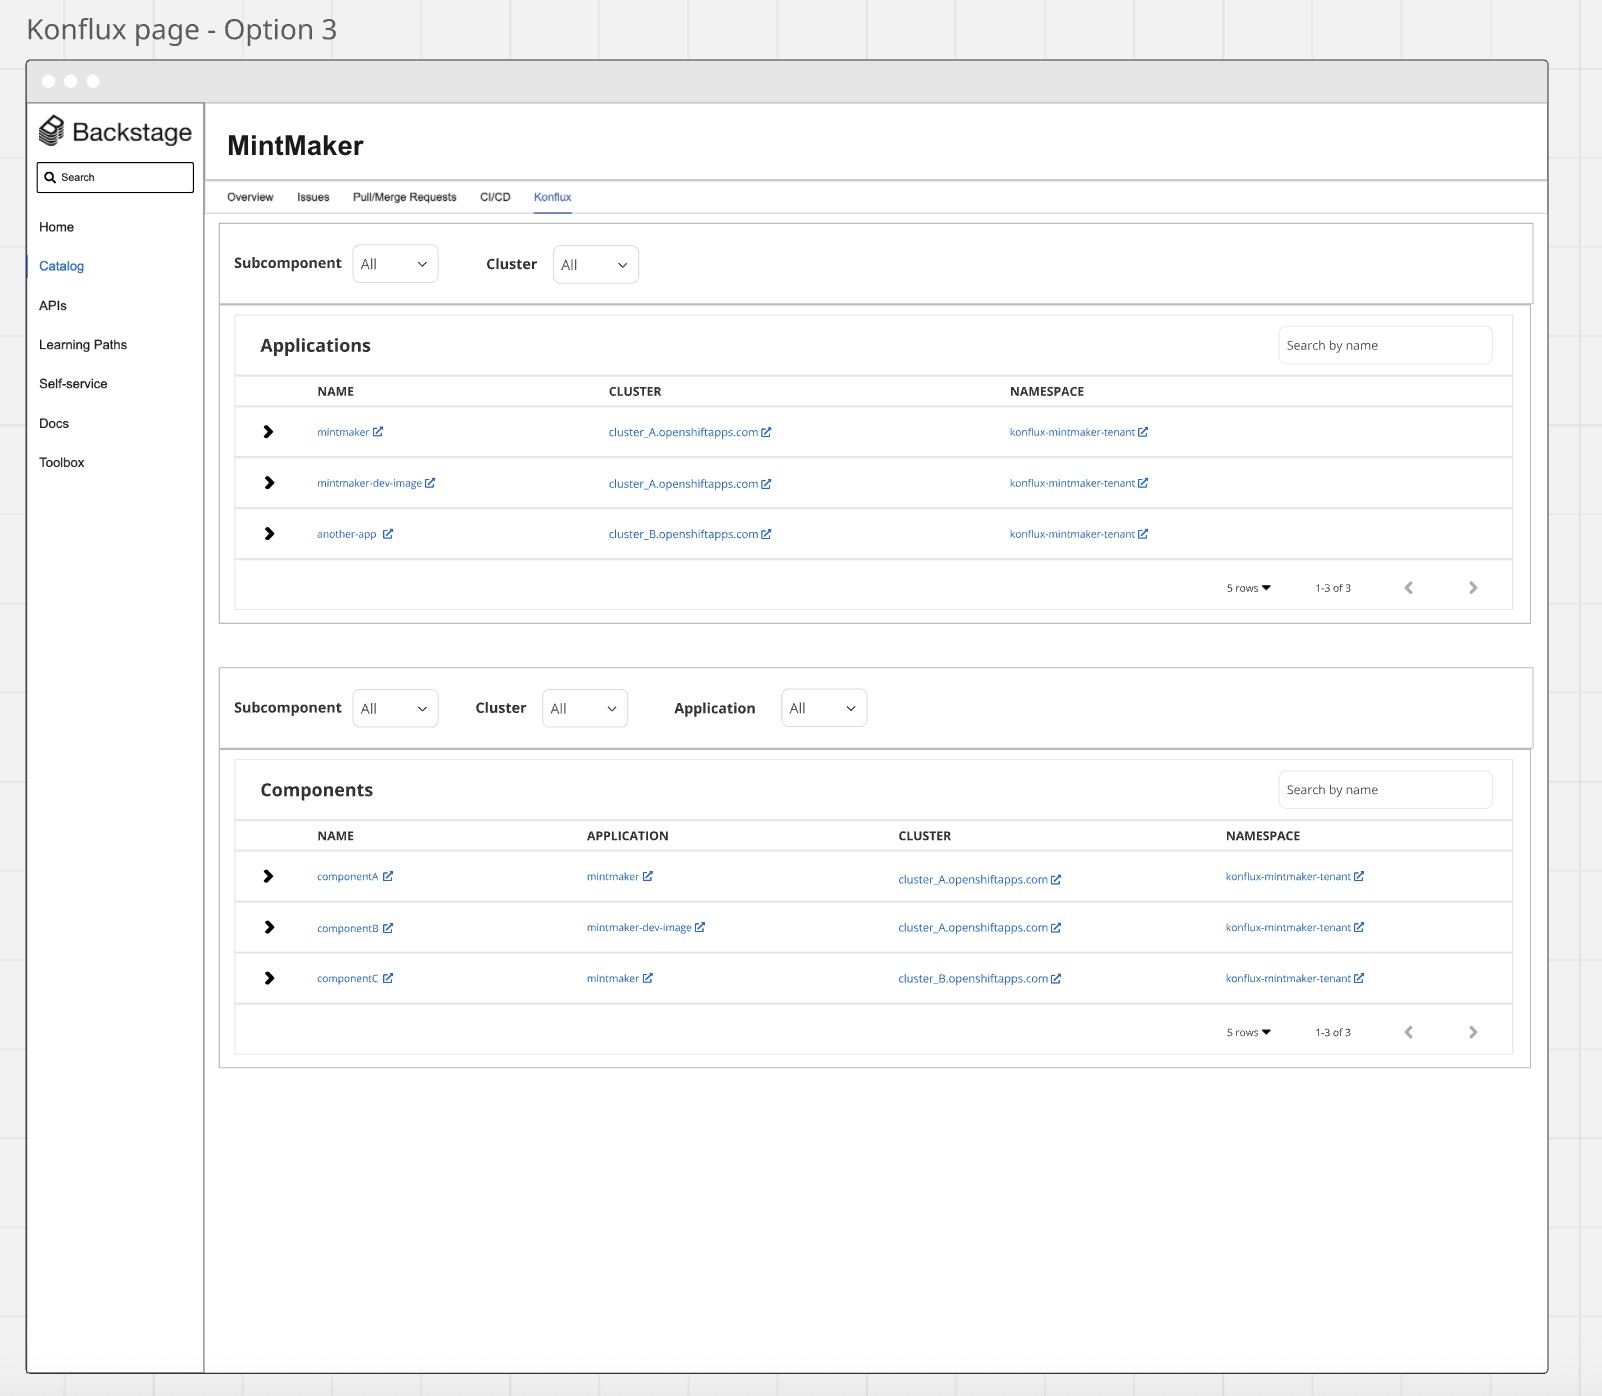Go to previous page in Applications table
1602x1396 pixels.
pos(1408,588)
